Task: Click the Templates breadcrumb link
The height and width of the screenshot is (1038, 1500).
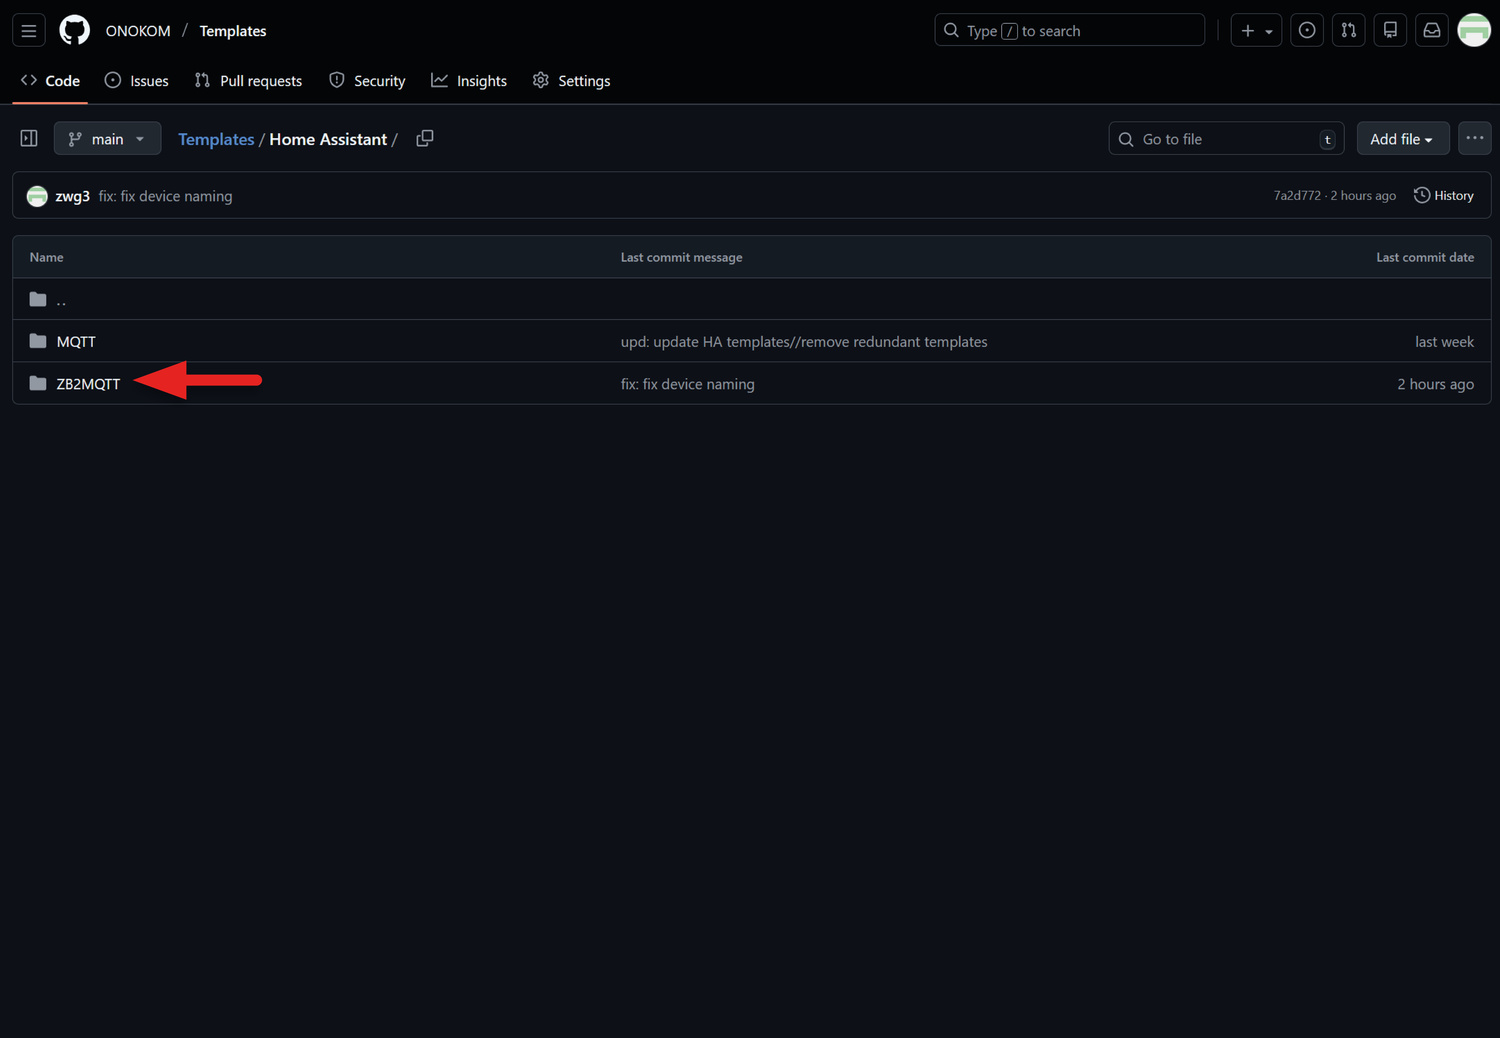Action: tap(216, 139)
